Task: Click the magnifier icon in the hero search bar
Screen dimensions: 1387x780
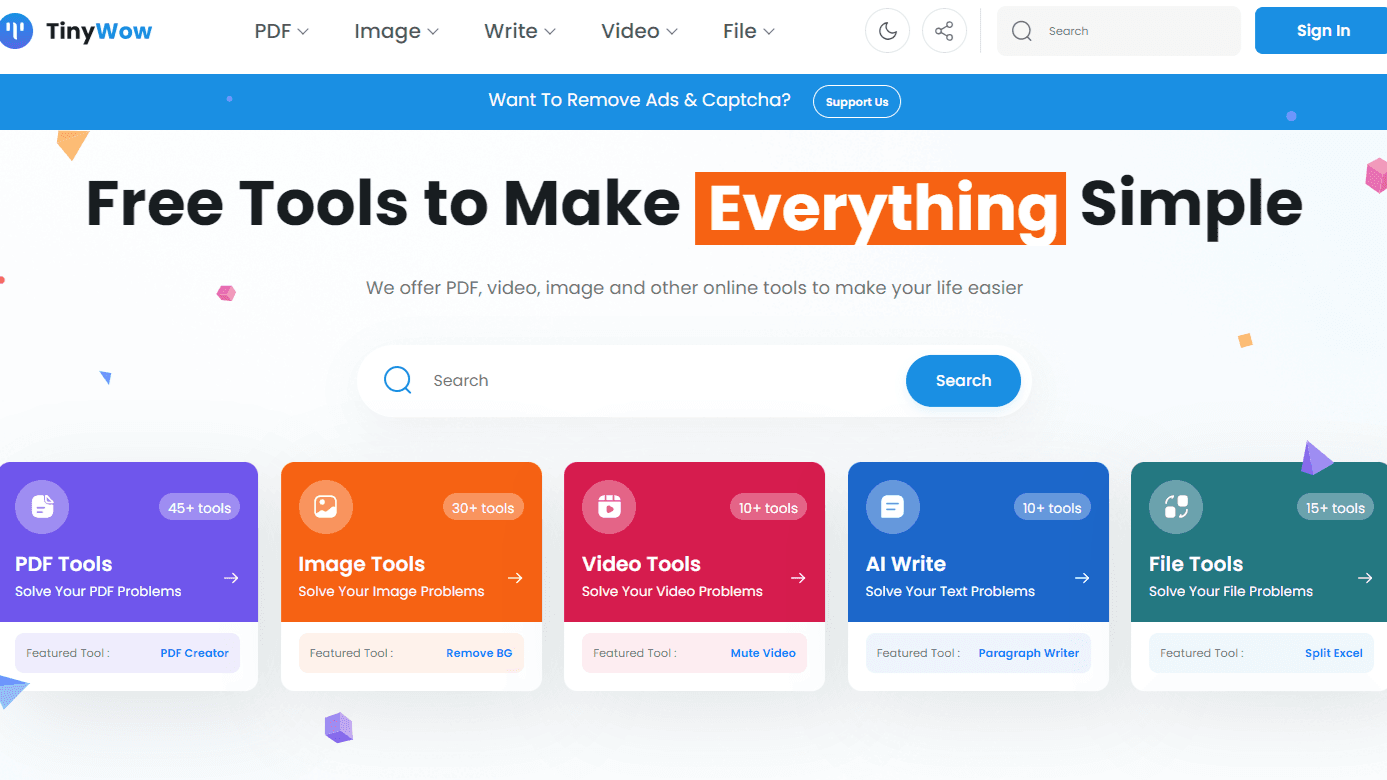Action: [397, 380]
